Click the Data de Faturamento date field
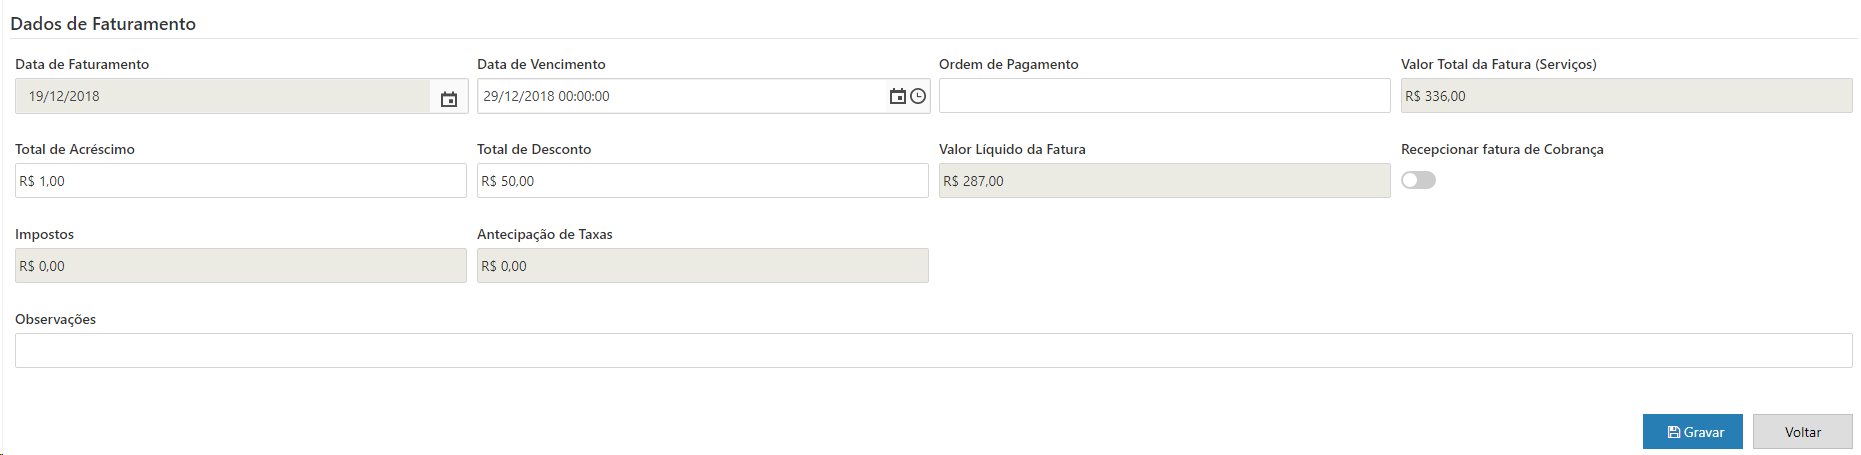Screen dimensions: 1861x455 222,96
